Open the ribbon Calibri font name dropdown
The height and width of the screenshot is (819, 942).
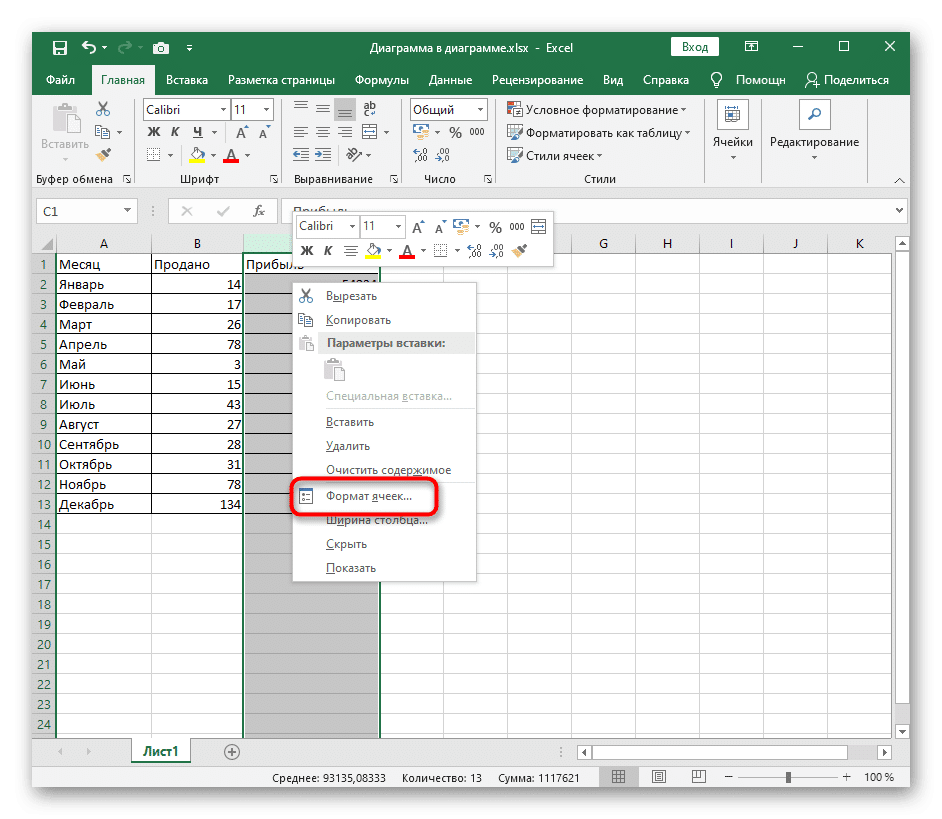click(221, 110)
